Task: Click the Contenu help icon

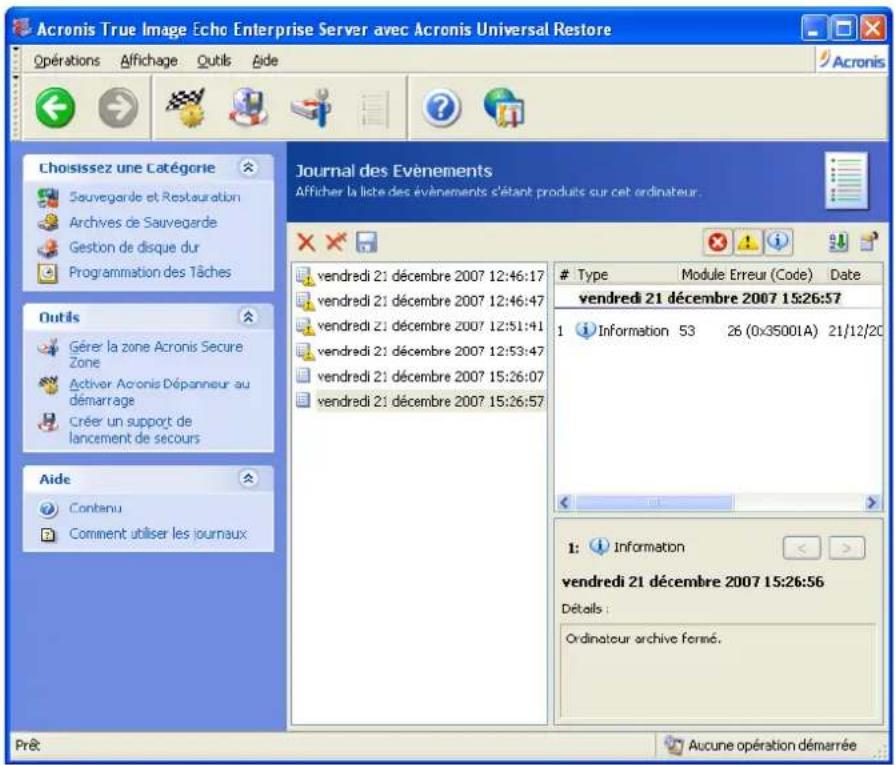Action: pyautogui.click(x=48, y=509)
